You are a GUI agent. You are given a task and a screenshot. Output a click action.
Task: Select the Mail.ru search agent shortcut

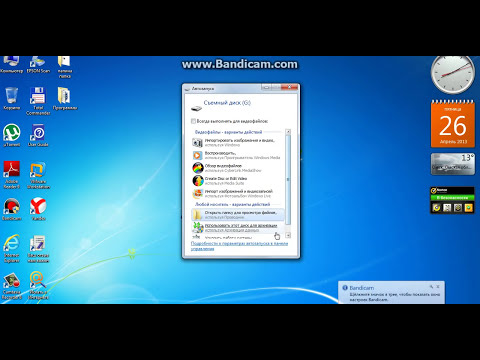pyautogui.click(x=38, y=286)
